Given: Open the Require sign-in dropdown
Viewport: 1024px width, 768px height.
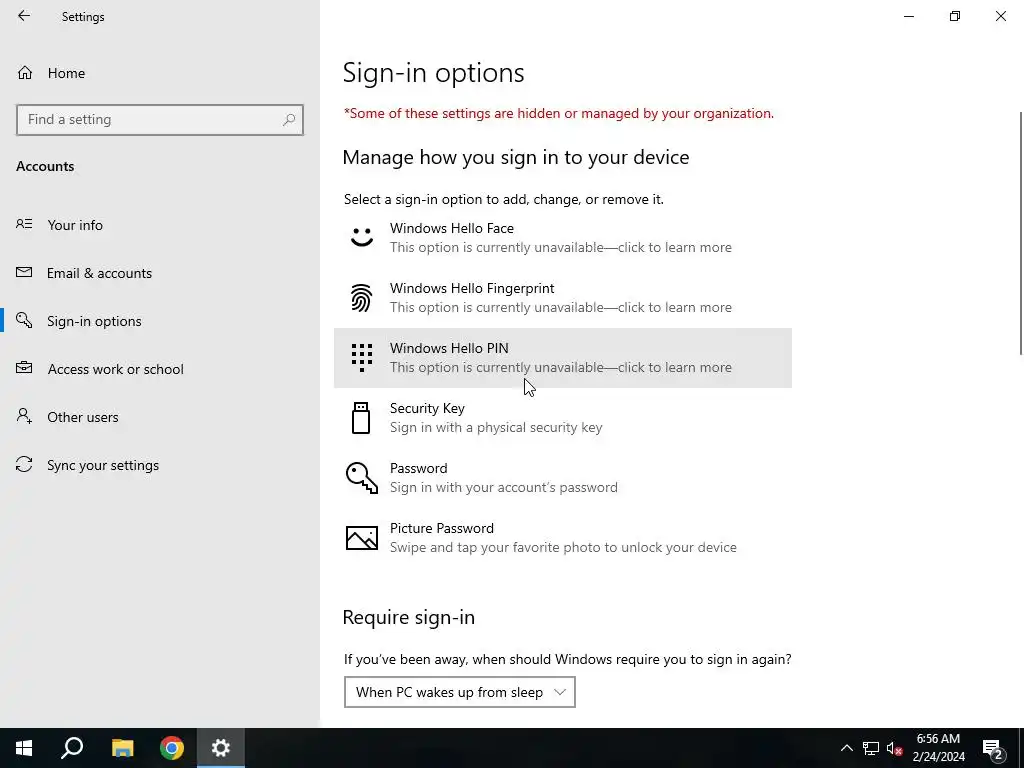Looking at the screenshot, I should pyautogui.click(x=460, y=692).
